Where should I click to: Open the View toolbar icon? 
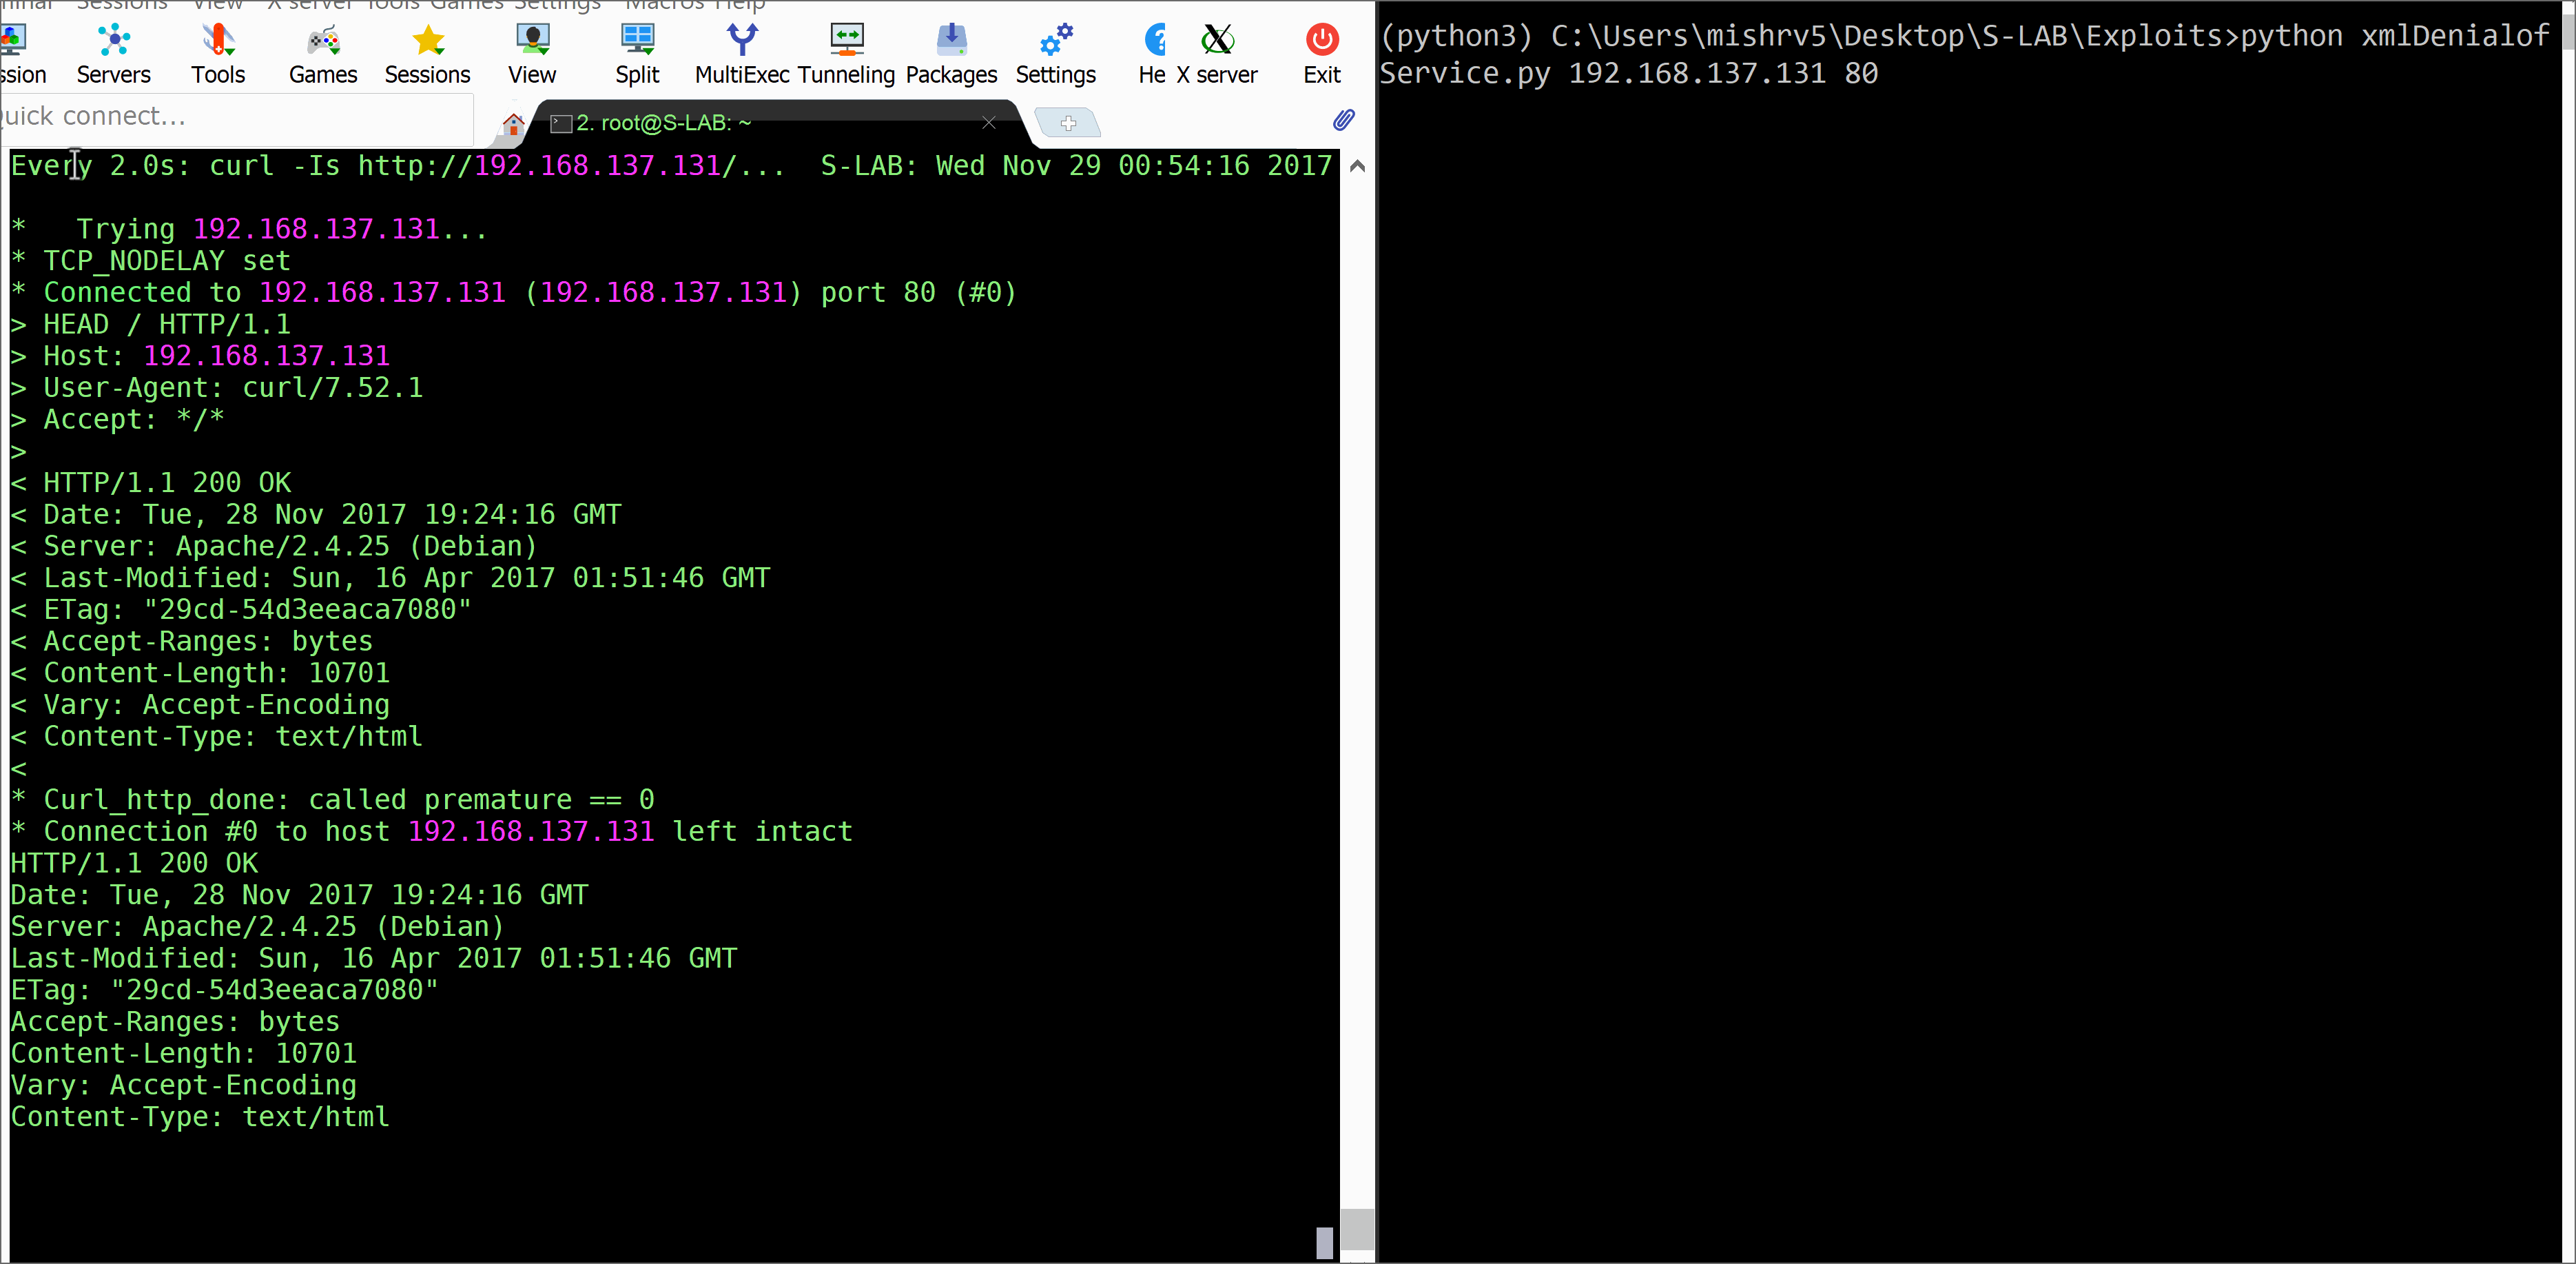(532, 40)
